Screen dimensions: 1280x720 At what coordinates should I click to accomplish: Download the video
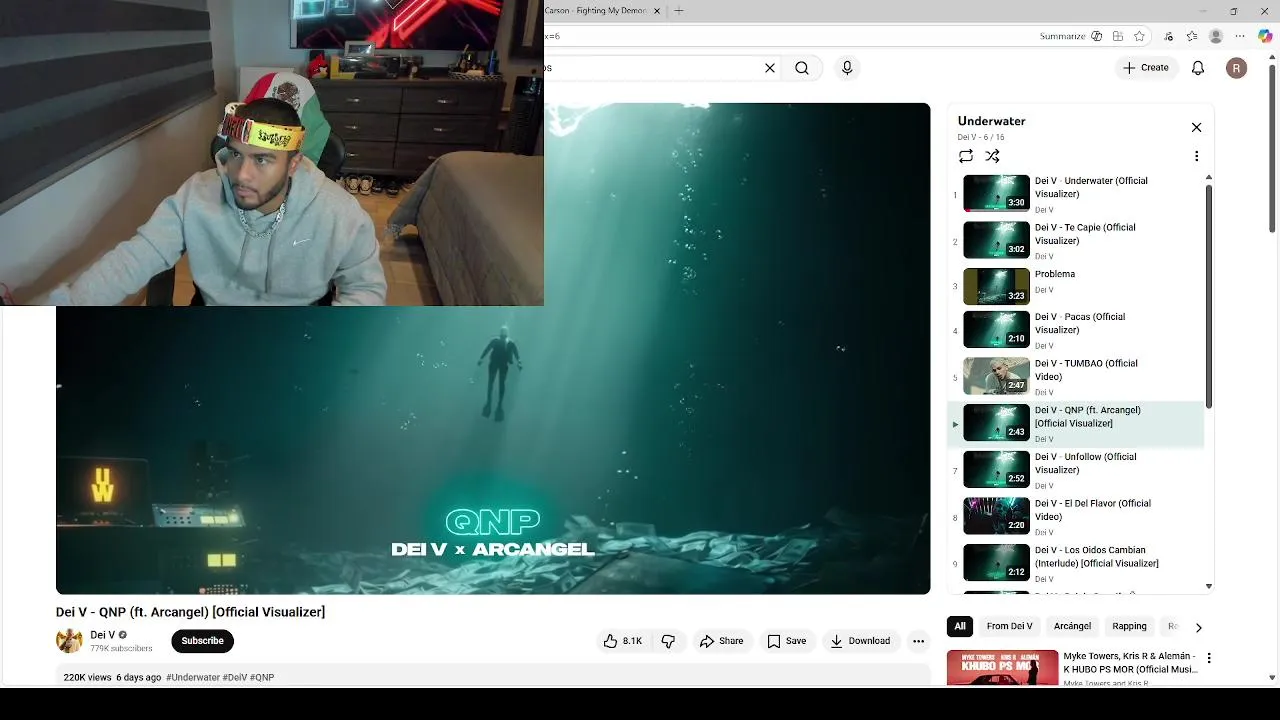[860, 641]
